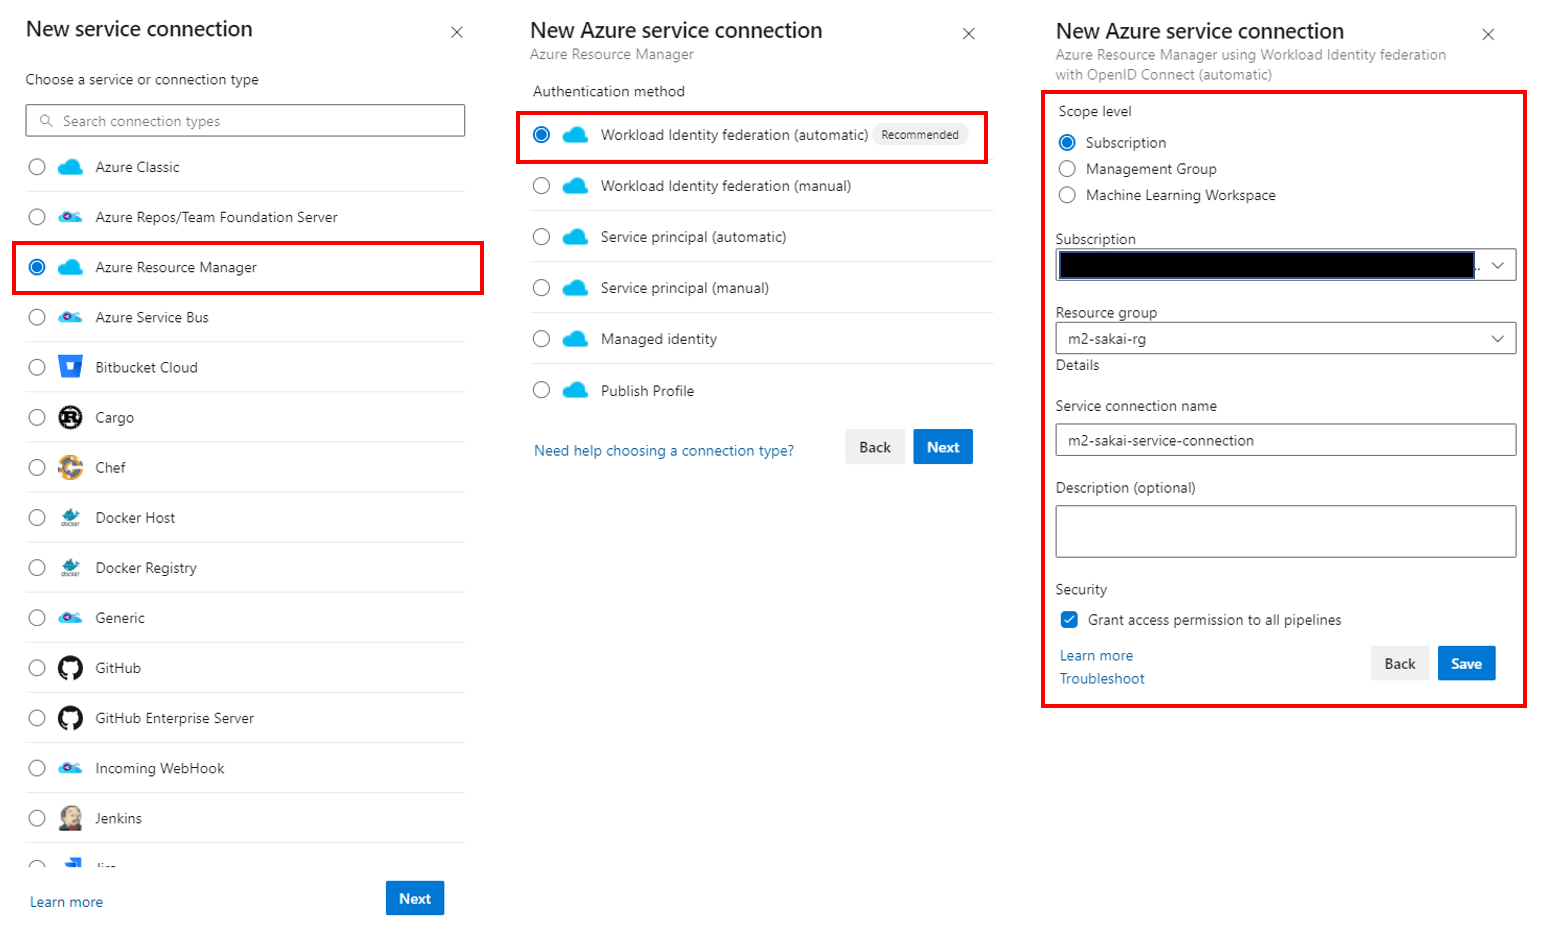Viewport: 1541px width, 939px height.
Task: Choose Machine Learning Workspace scope level
Action: coord(1067,195)
